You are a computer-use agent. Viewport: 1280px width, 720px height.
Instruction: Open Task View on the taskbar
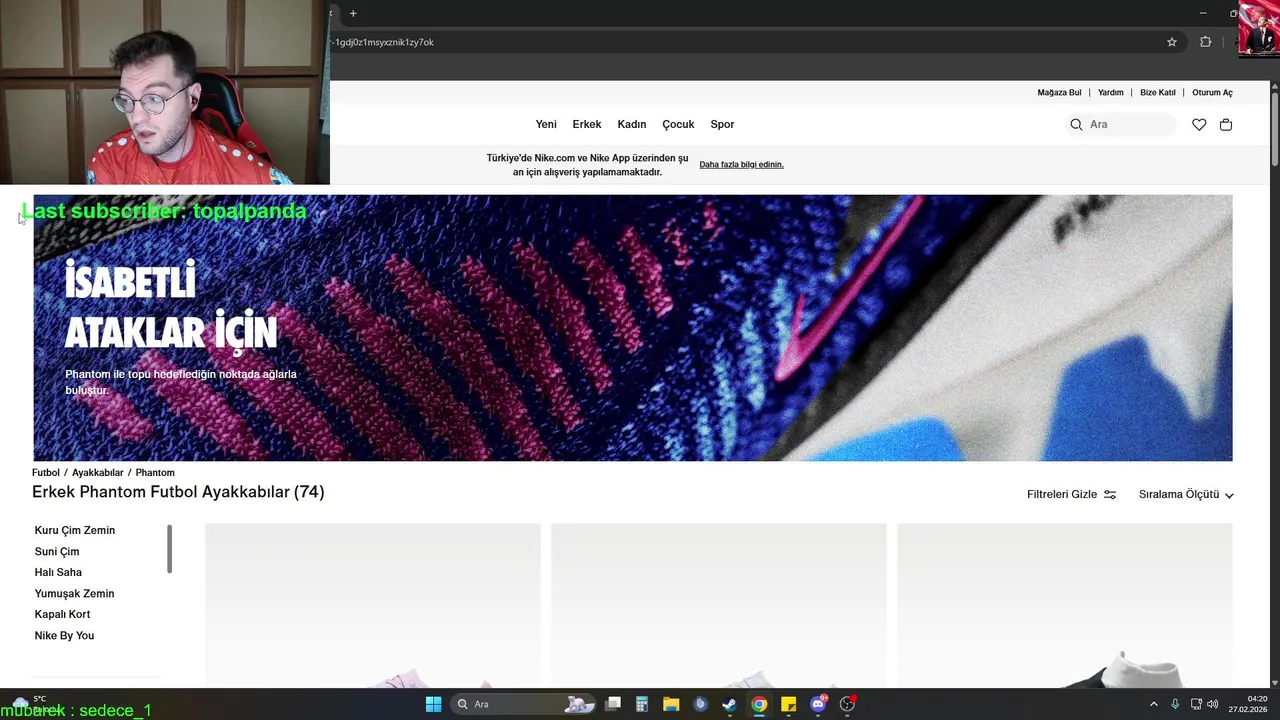tap(613, 704)
